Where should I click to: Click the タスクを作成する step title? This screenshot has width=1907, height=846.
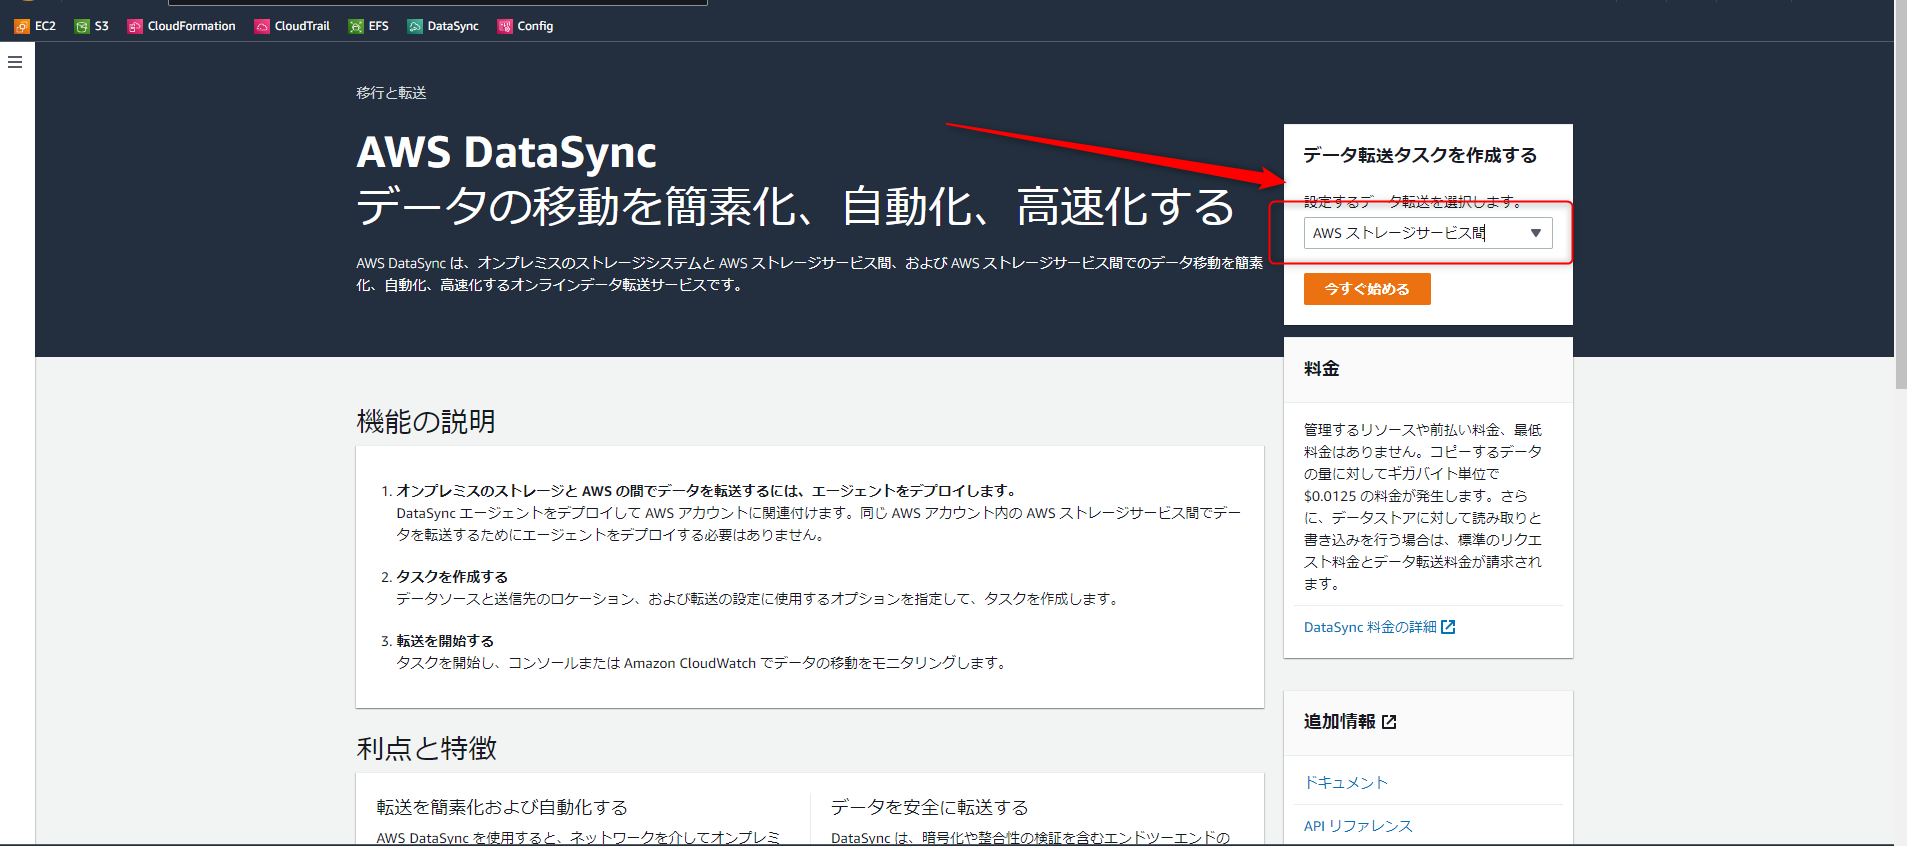pos(452,577)
